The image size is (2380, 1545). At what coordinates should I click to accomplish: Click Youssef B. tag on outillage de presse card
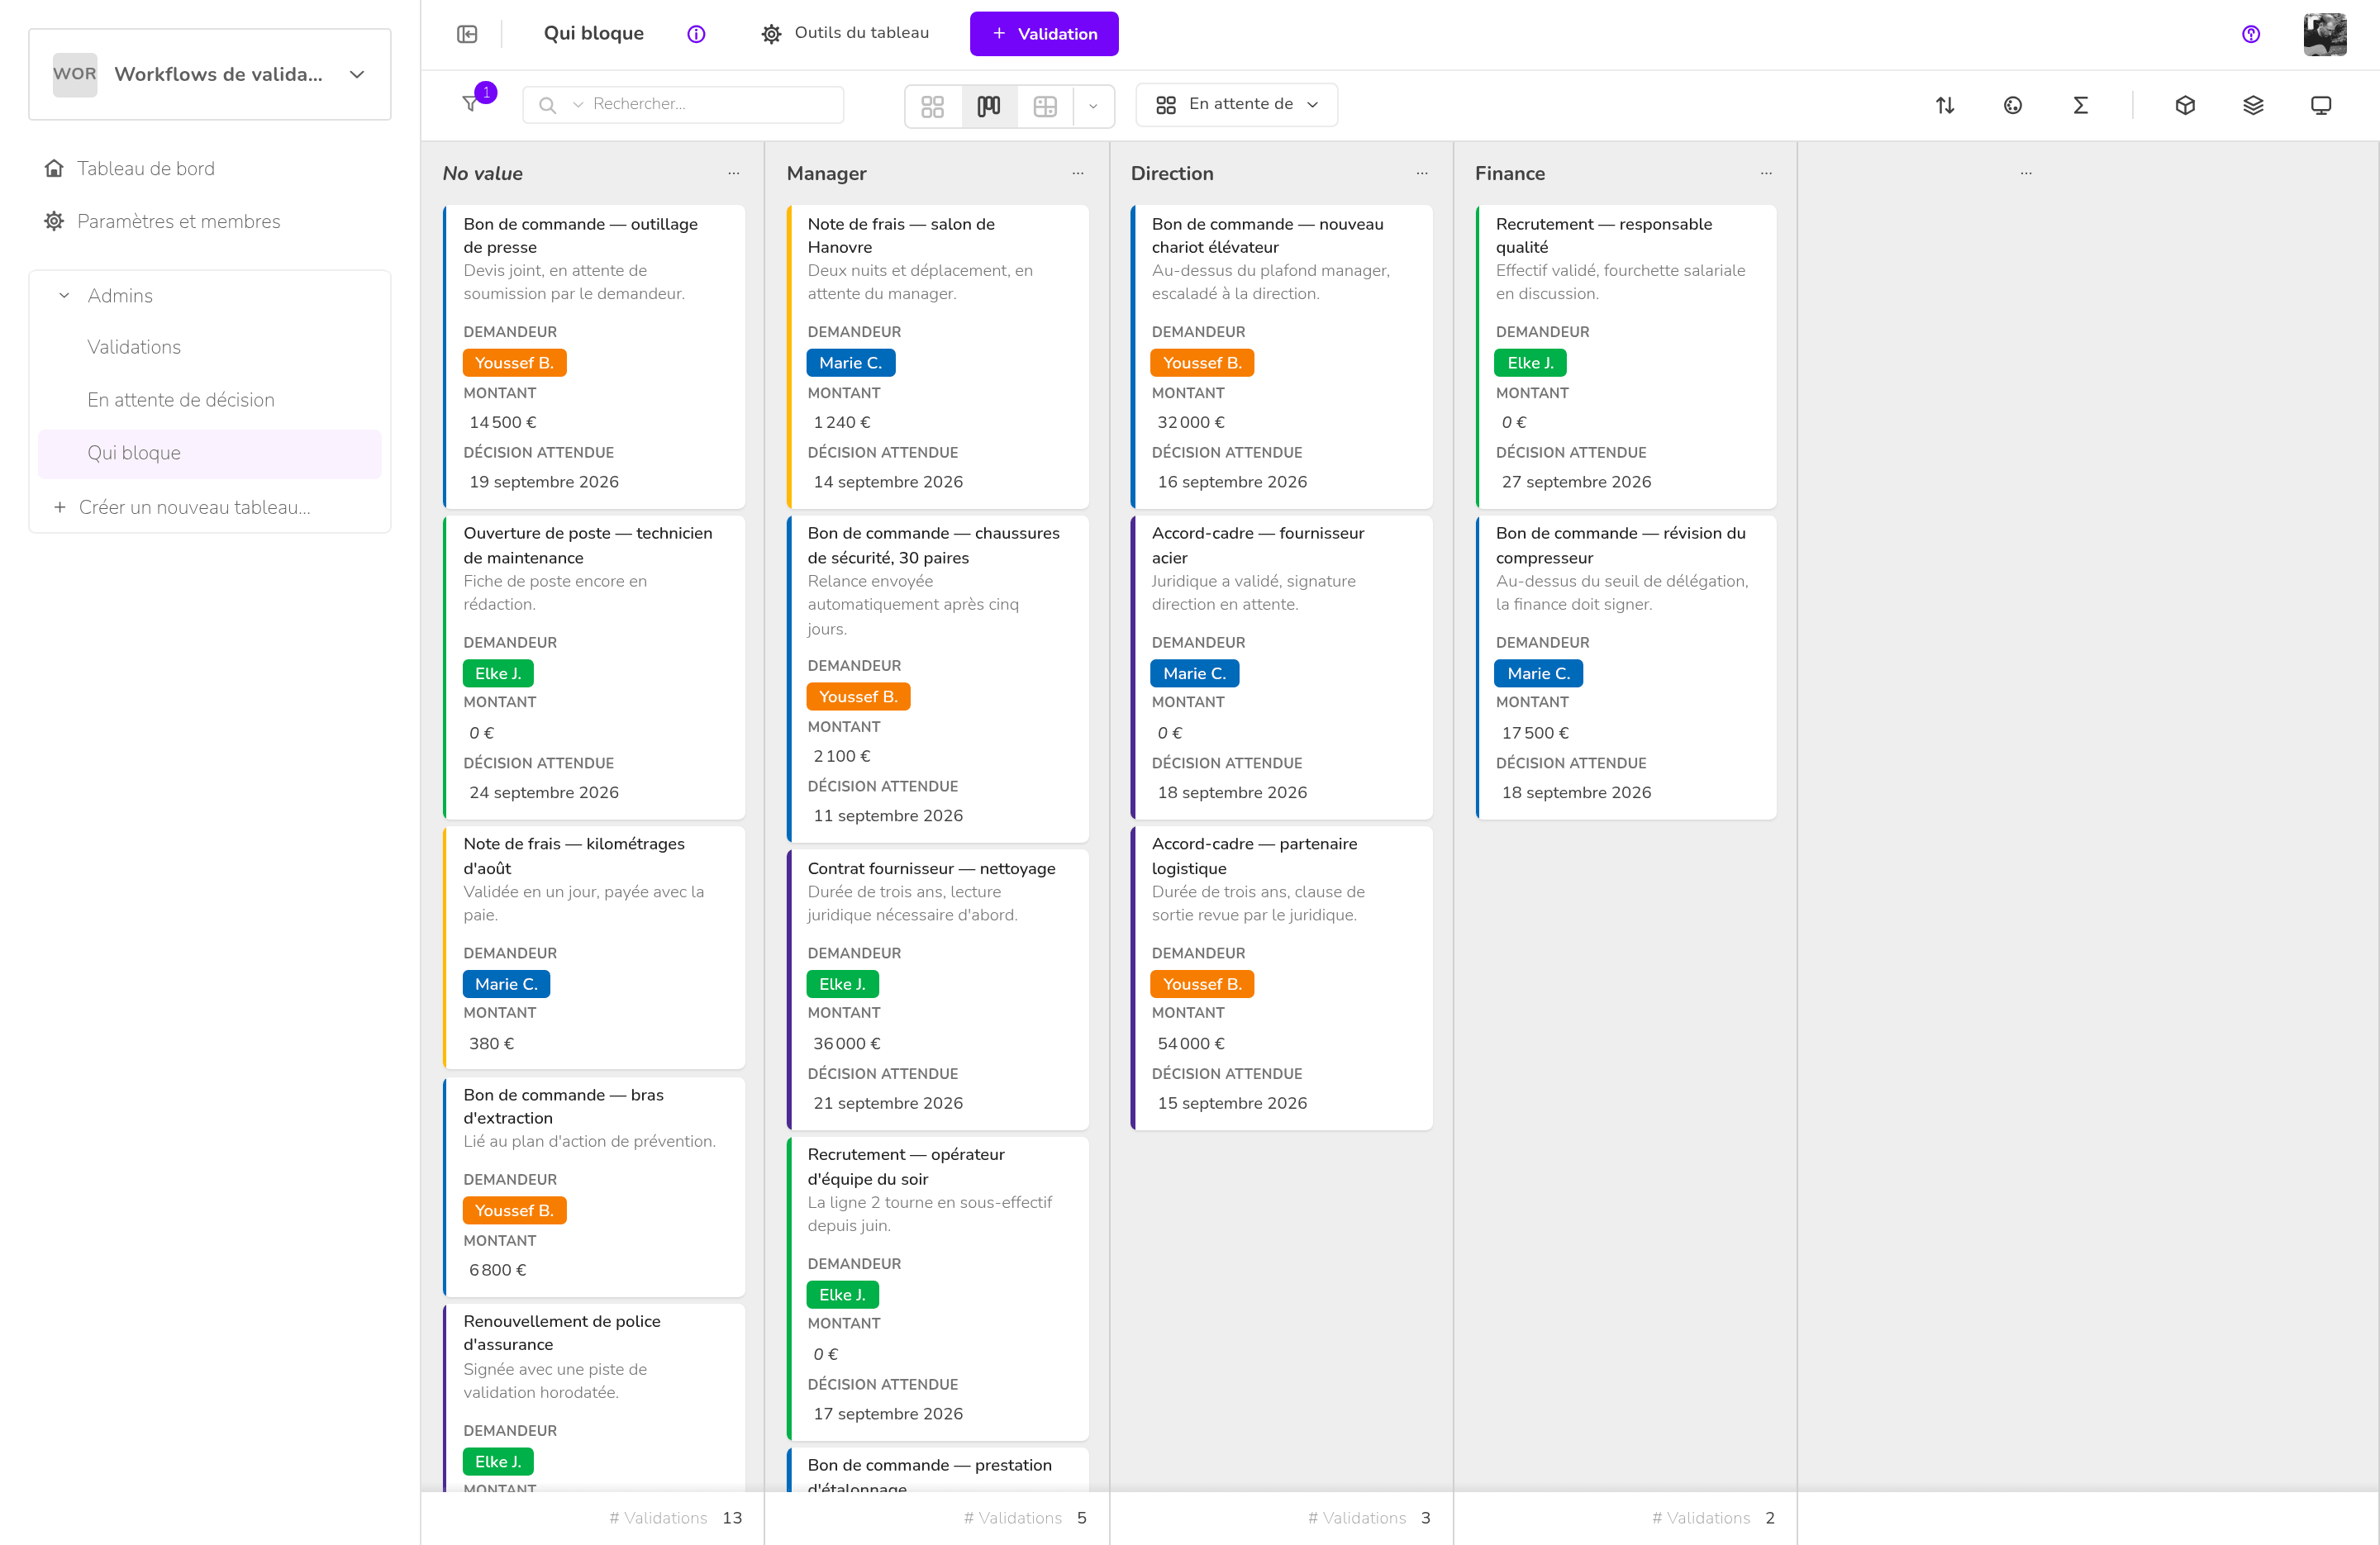click(514, 363)
